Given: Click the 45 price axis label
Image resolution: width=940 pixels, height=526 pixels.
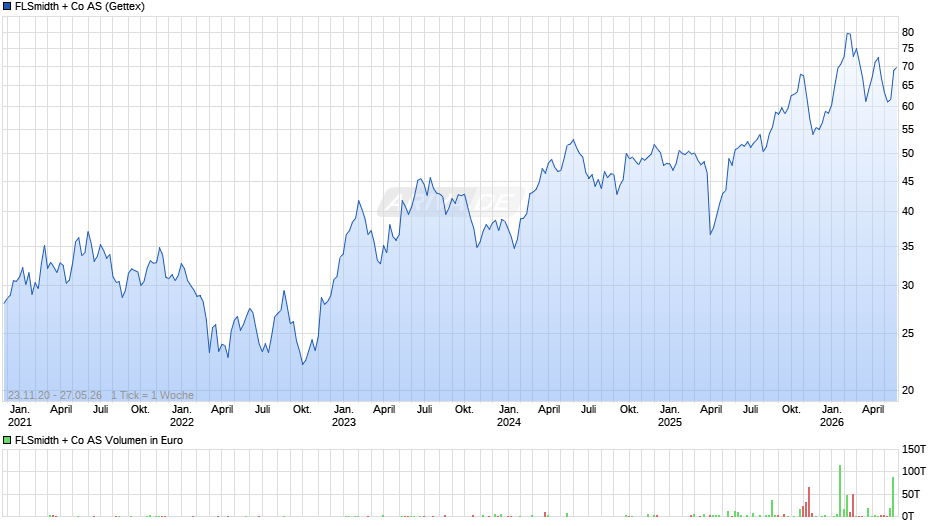Looking at the screenshot, I should click(908, 181).
